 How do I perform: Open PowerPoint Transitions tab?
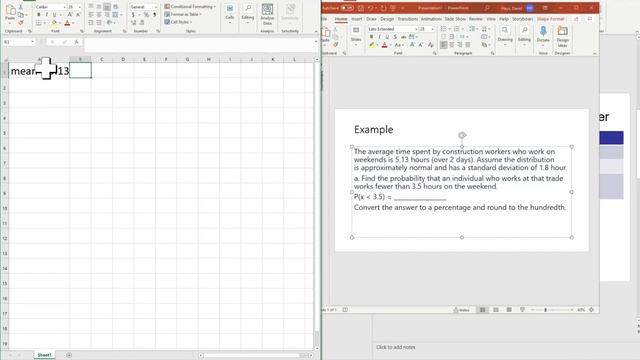tap(408, 19)
